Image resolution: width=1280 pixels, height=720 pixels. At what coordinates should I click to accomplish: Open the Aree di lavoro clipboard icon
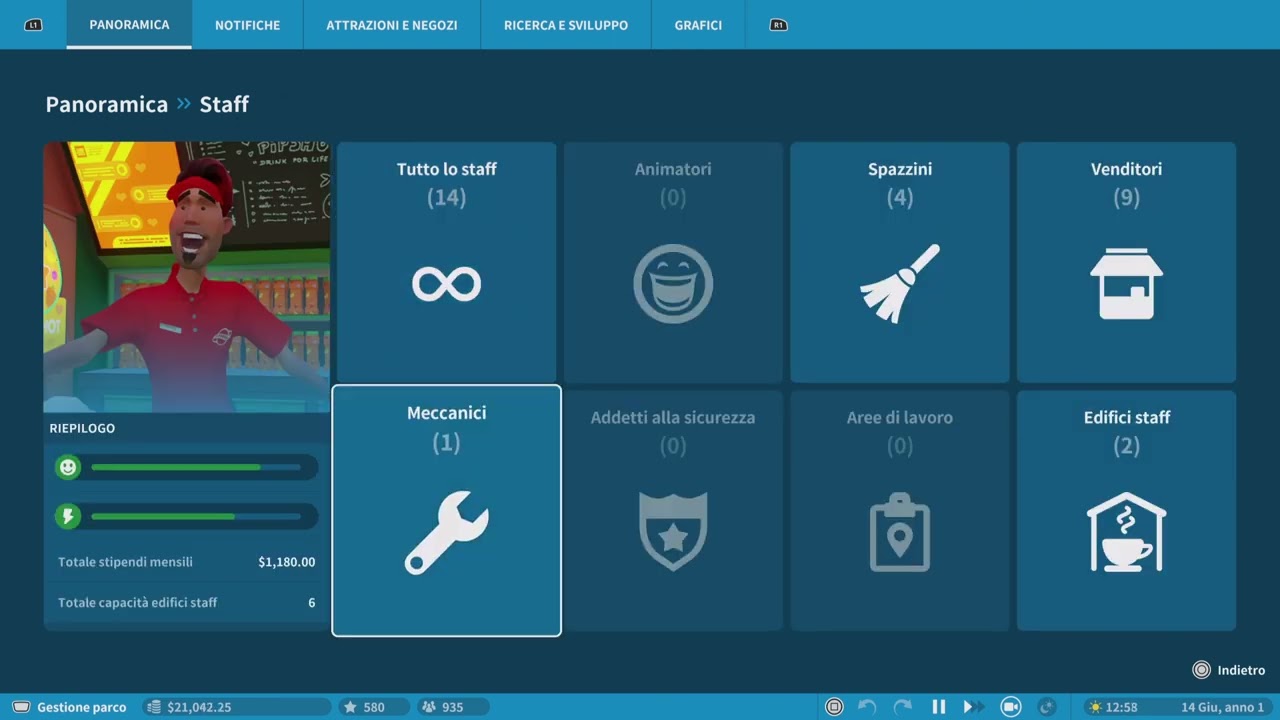pyautogui.click(x=900, y=532)
